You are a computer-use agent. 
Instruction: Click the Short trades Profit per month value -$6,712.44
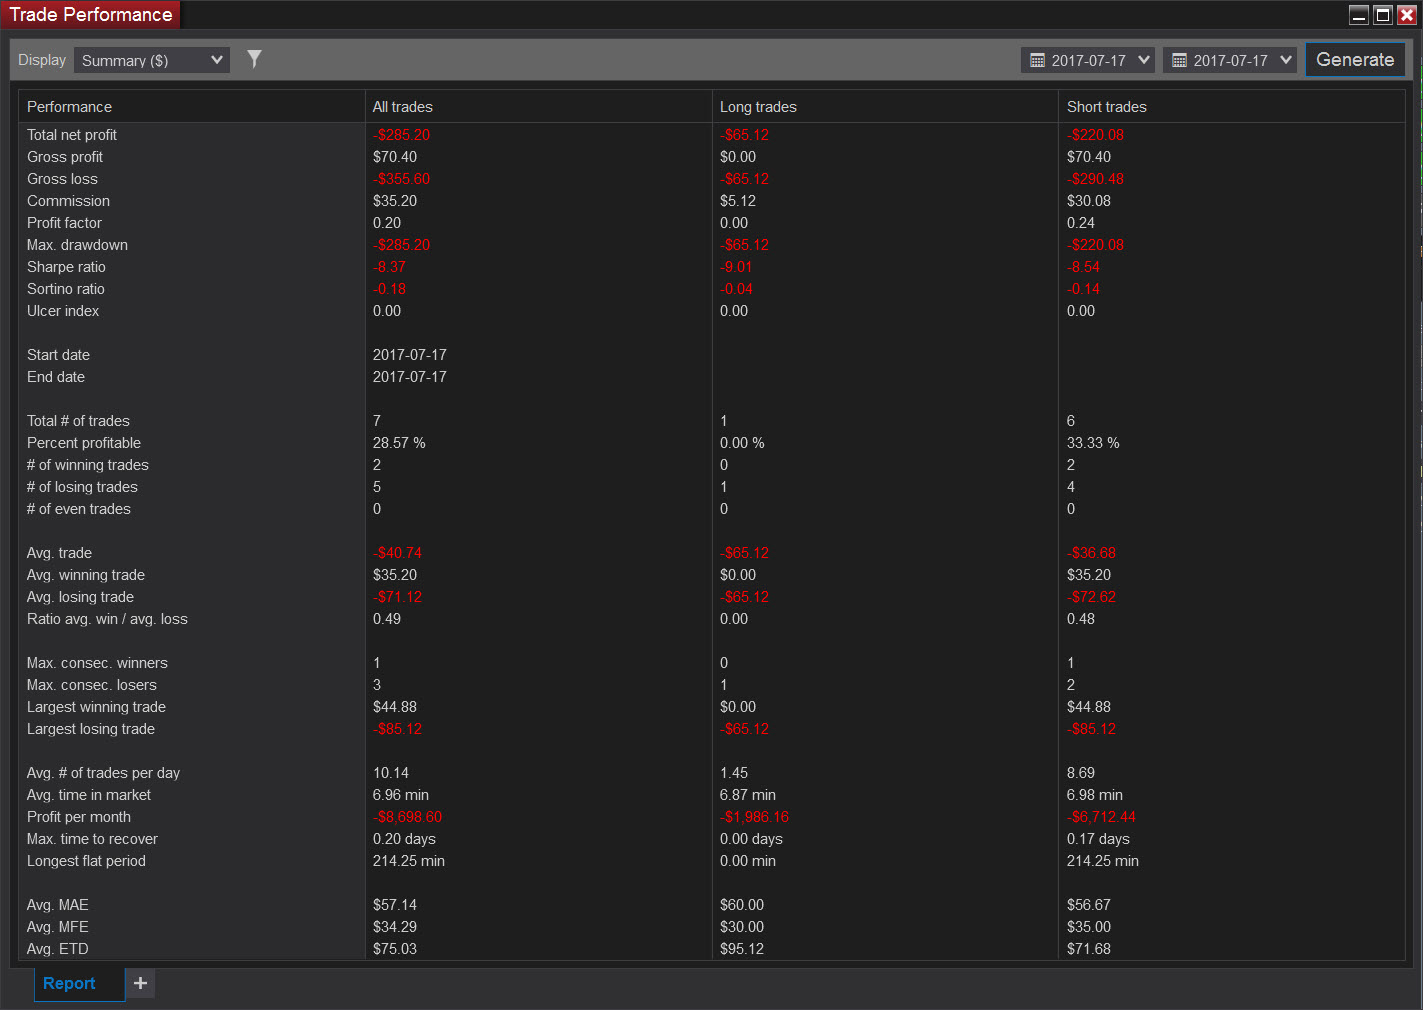coord(1102,817)
